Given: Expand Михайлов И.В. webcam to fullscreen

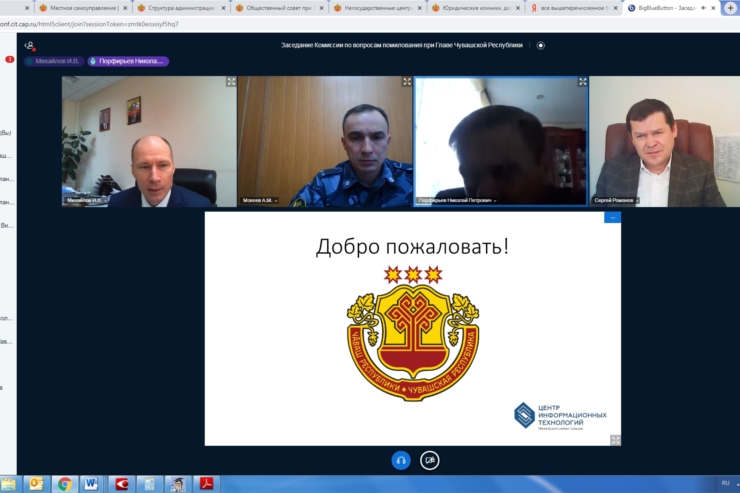Looking at the screenshot, I should pos(231,82).
